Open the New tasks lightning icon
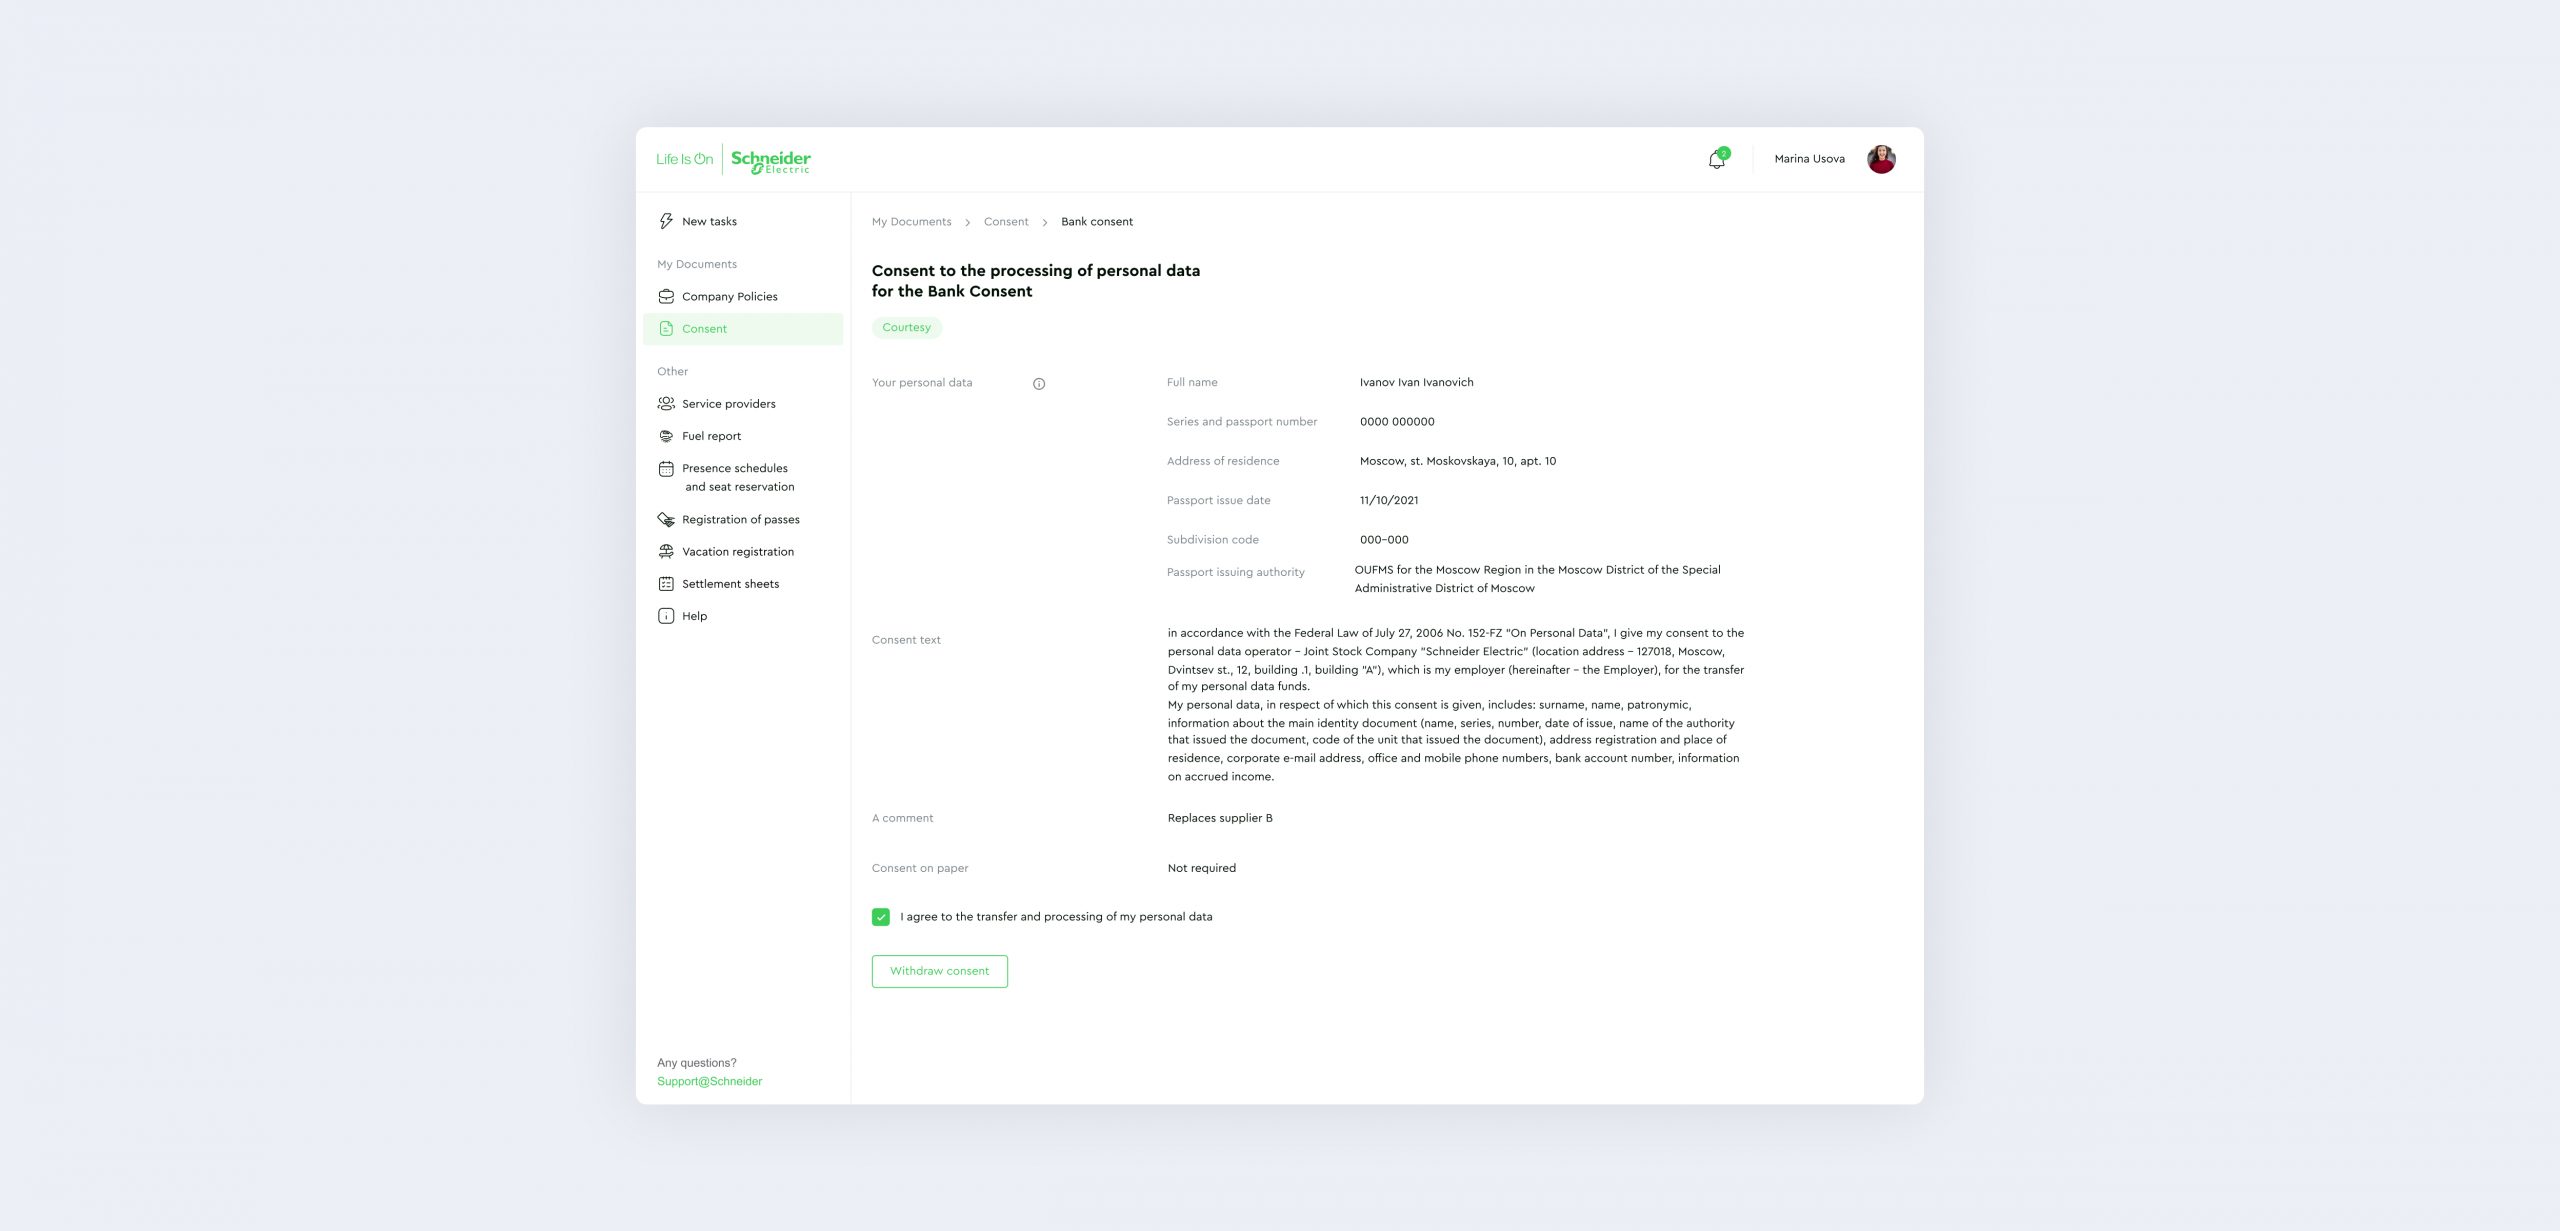 tap(666, 221)
